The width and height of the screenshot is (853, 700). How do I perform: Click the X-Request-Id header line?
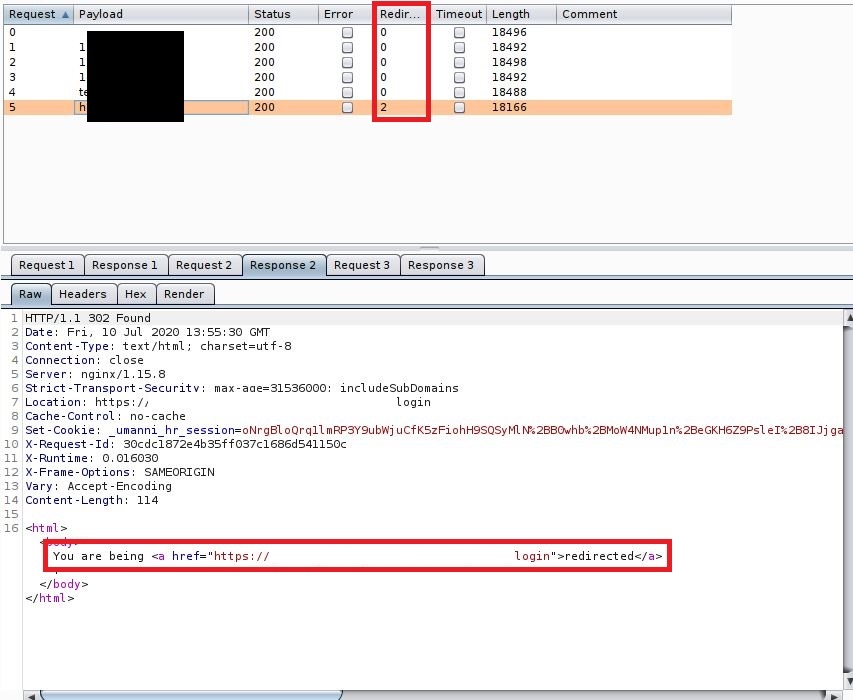coord(186,444)
